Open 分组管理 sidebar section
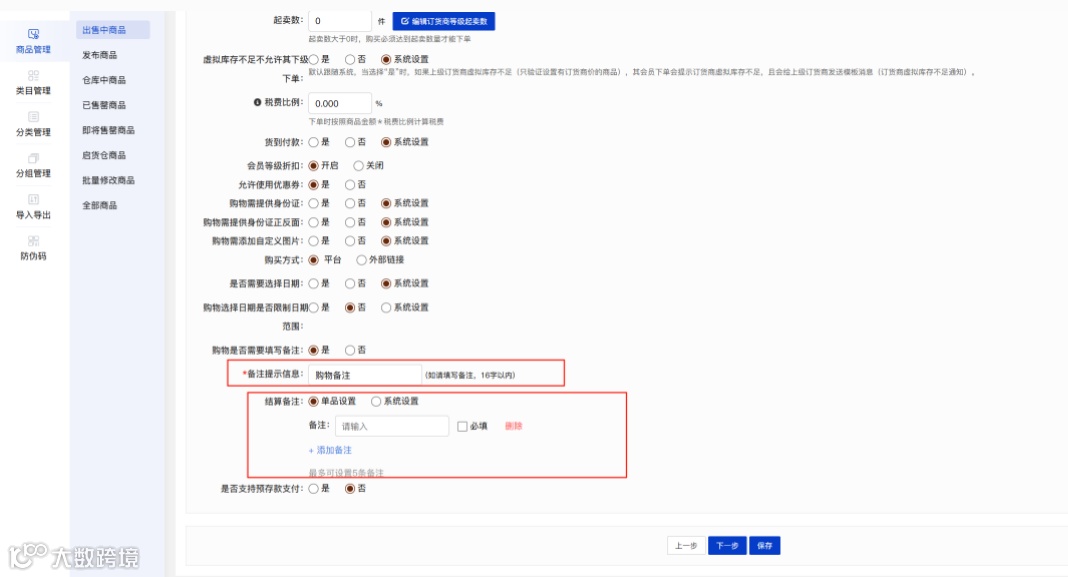1068x577 pixels. [33, 166]
